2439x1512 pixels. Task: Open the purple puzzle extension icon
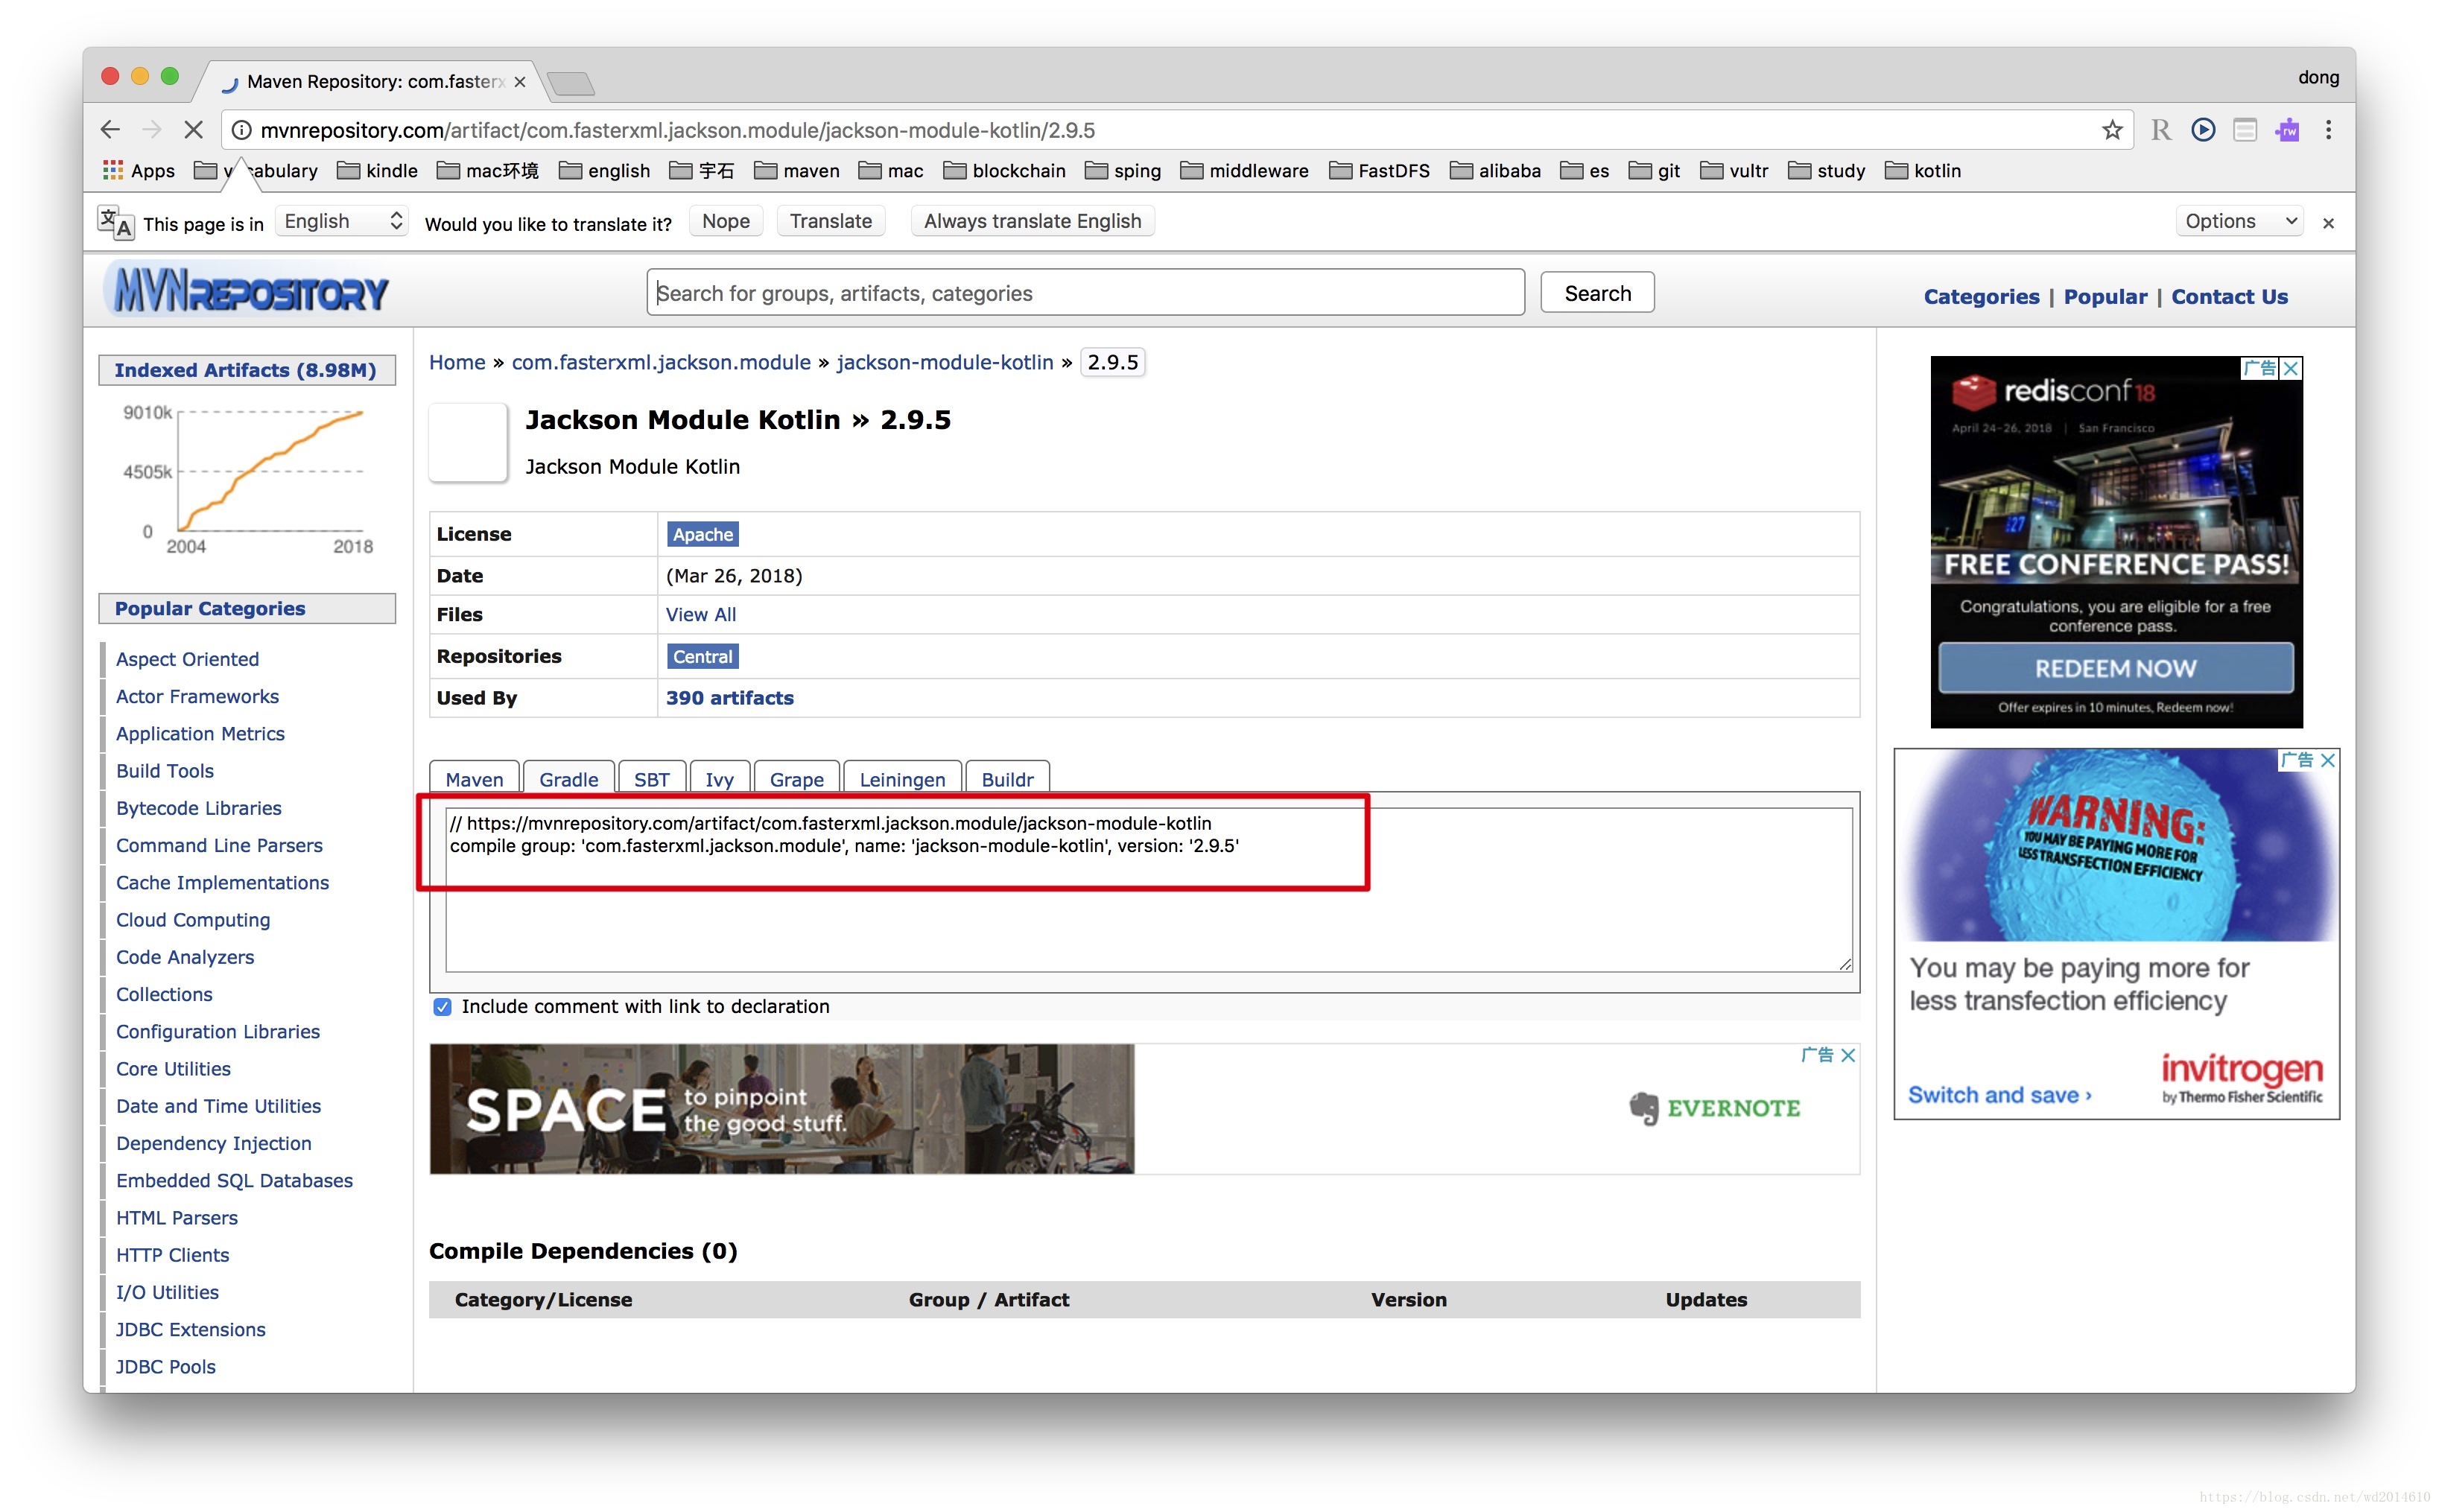2286,130
